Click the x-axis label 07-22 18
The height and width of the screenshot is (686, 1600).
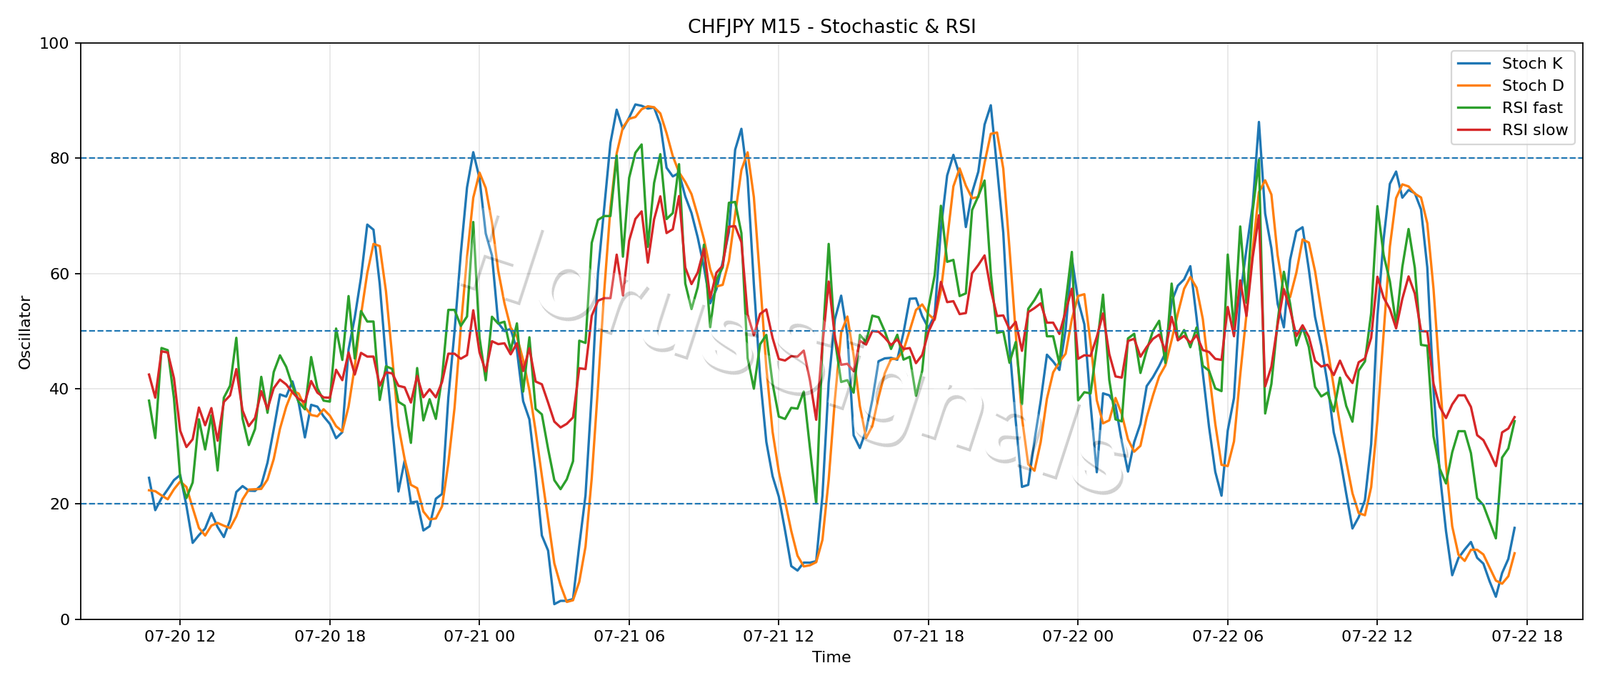click(1527, 636)
